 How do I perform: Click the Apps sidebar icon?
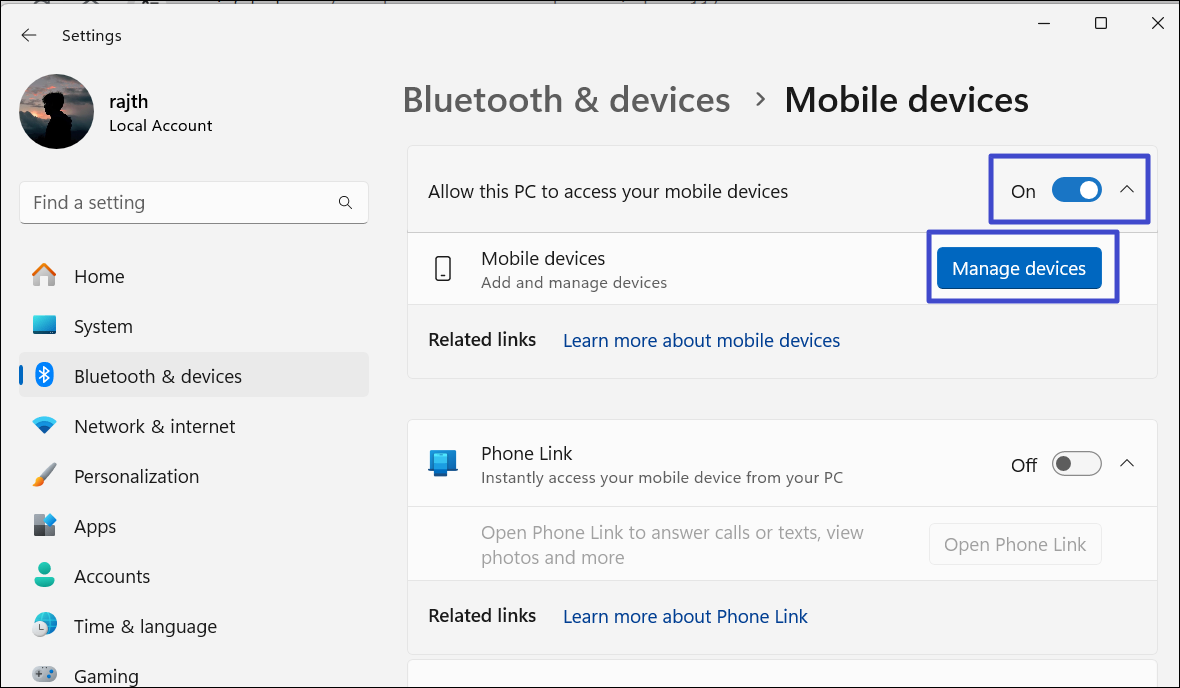click(44, 526)
